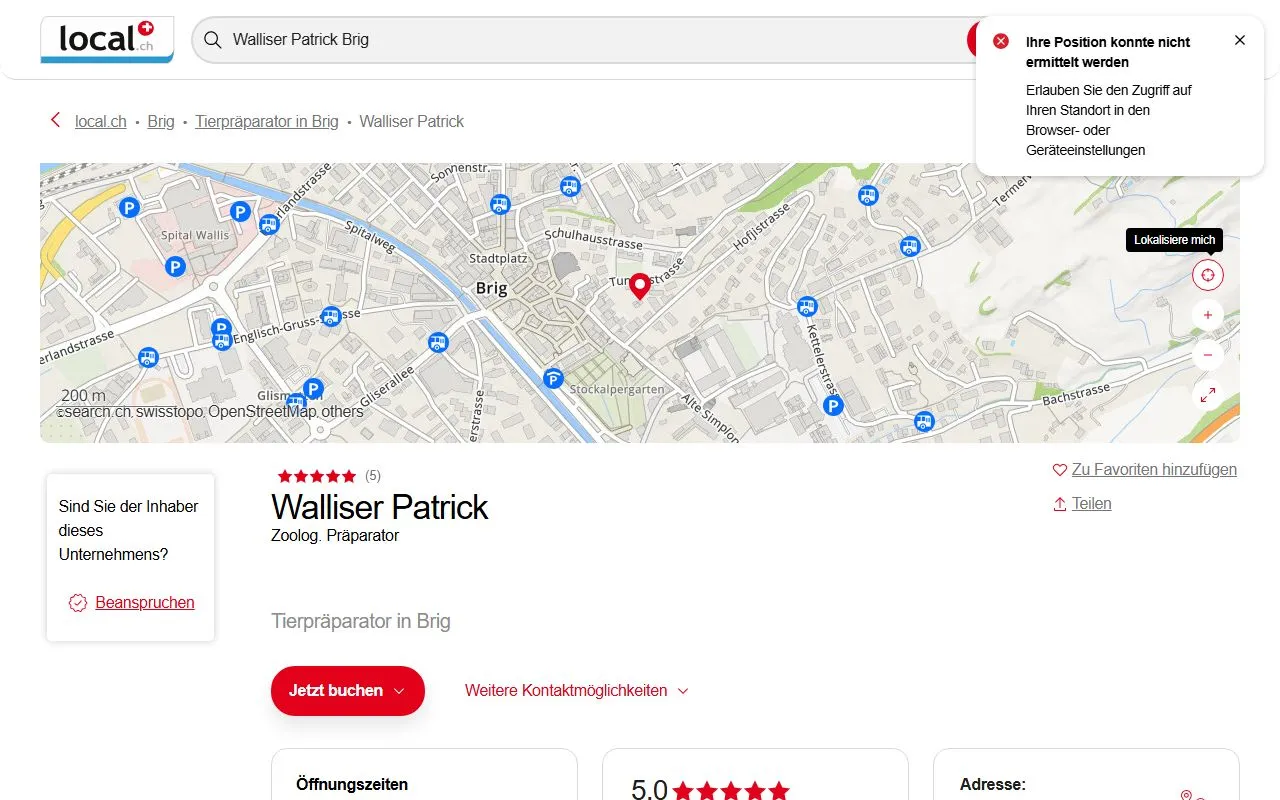This screenshot has height=800, width=1280.
Task: Click the map locate-me crosshair icon
Action: pos(1207,274)
